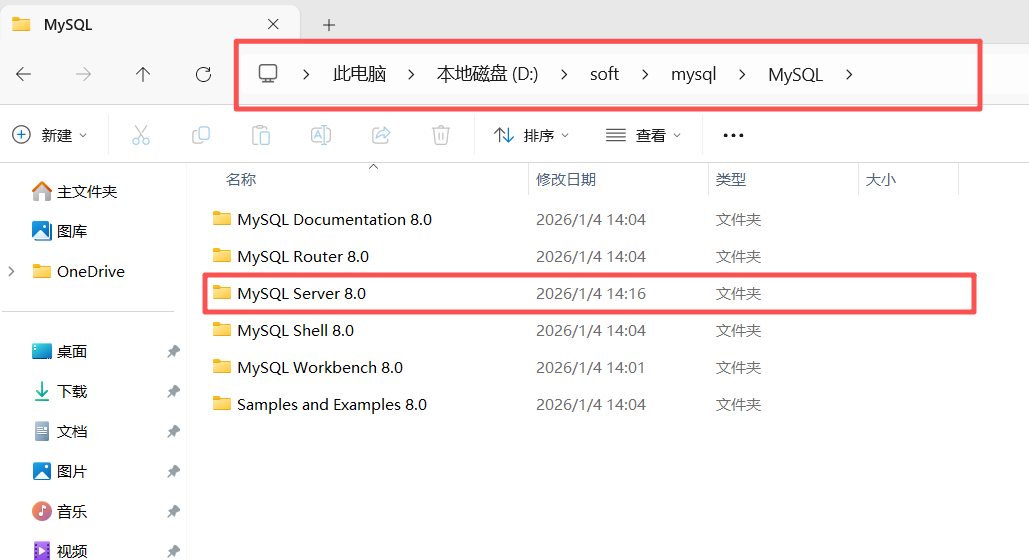
Task: Sort by the 修改日期 column header
Action: (x=566, y=179)
